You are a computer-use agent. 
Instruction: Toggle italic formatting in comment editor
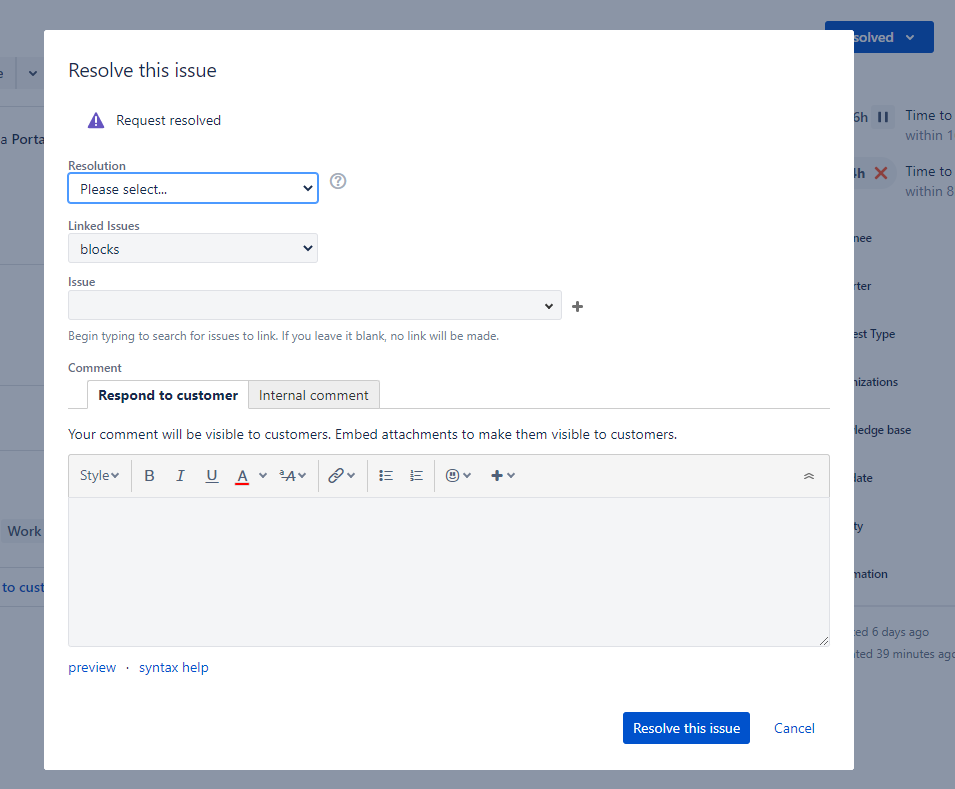(180, 476)
